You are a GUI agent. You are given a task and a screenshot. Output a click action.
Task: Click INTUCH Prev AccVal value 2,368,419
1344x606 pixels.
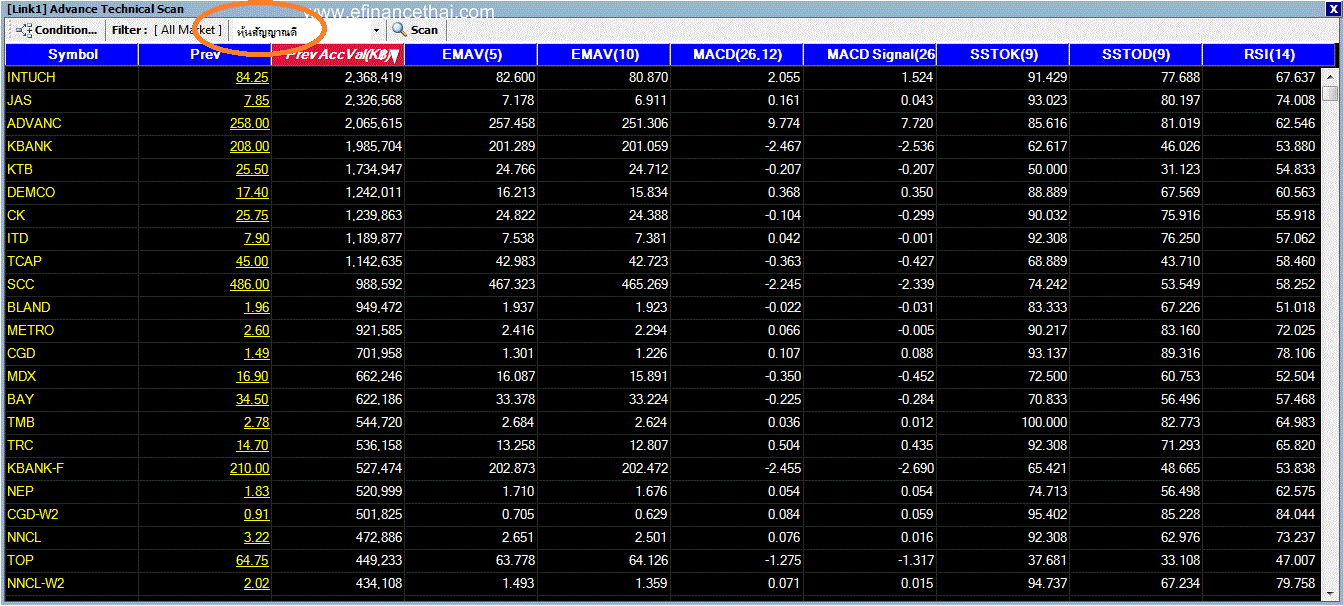(373, 77)
